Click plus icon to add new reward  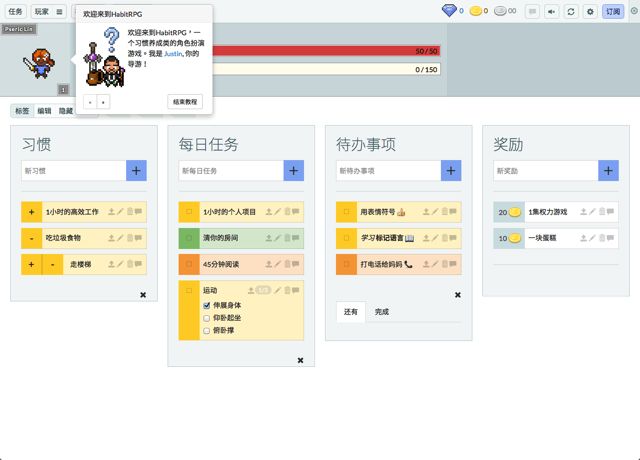tap(609, 171)
